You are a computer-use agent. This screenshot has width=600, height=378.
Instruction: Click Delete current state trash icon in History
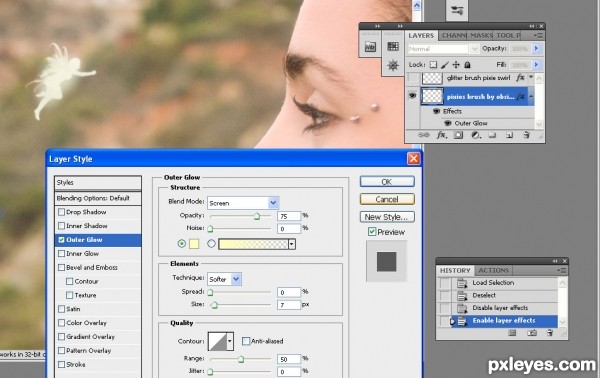click(x=550, y=333)
